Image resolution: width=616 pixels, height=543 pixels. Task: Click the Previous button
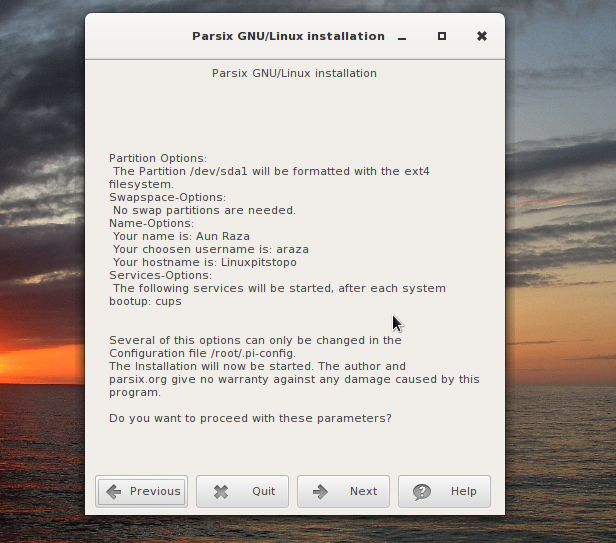coord(141,491)
